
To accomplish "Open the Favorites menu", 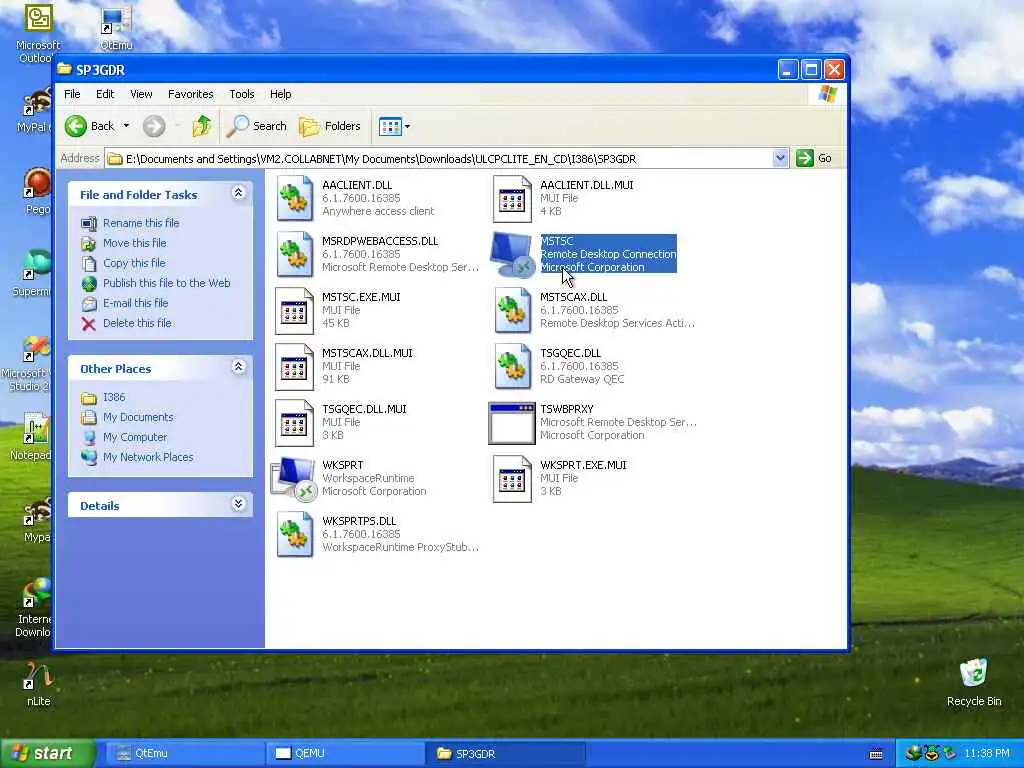I will 191,94.
